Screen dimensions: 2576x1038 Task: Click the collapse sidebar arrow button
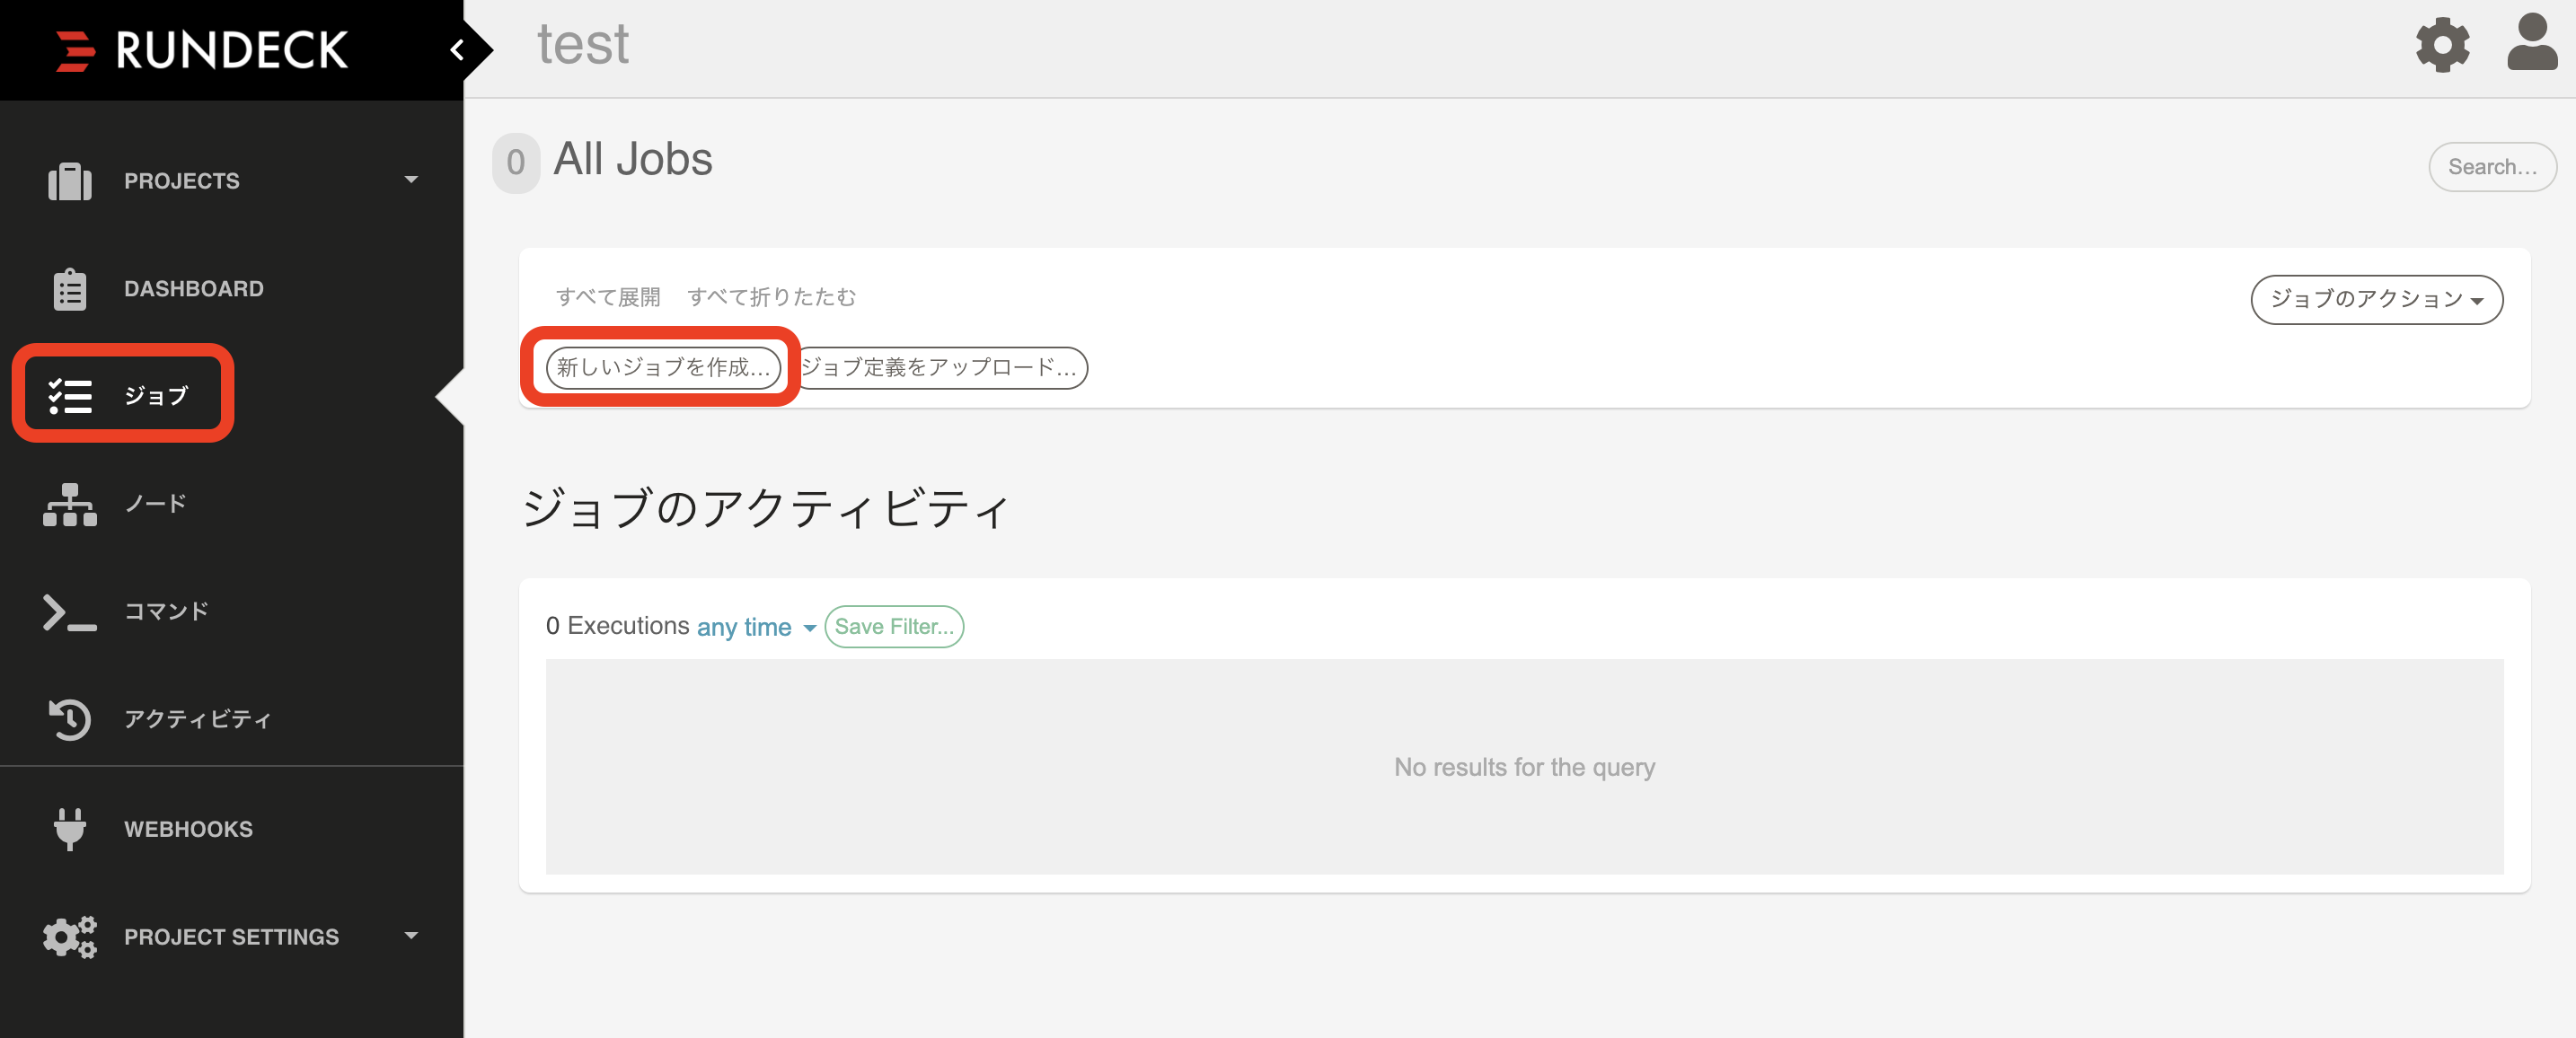click(460, 46)
